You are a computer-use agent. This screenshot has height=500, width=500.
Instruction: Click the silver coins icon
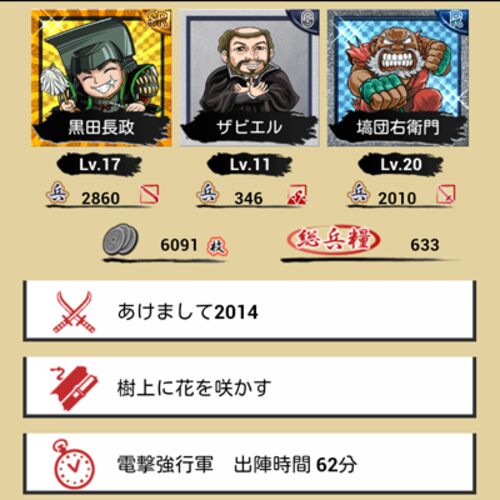[x=120, y=240]
